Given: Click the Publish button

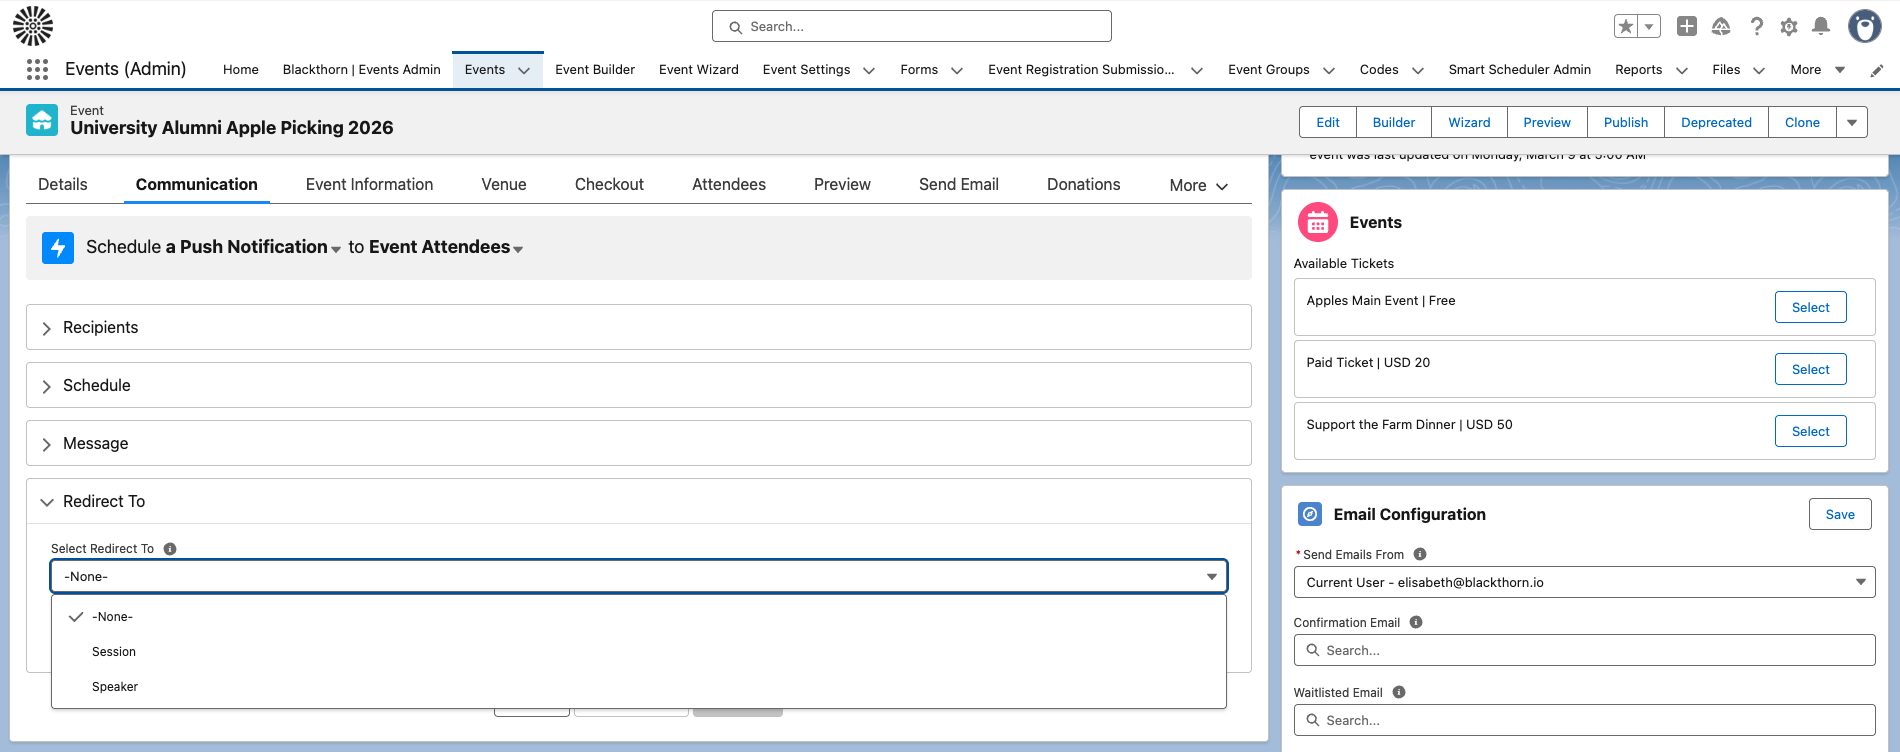Looking at the screenshot, I should pos(1625,122).
